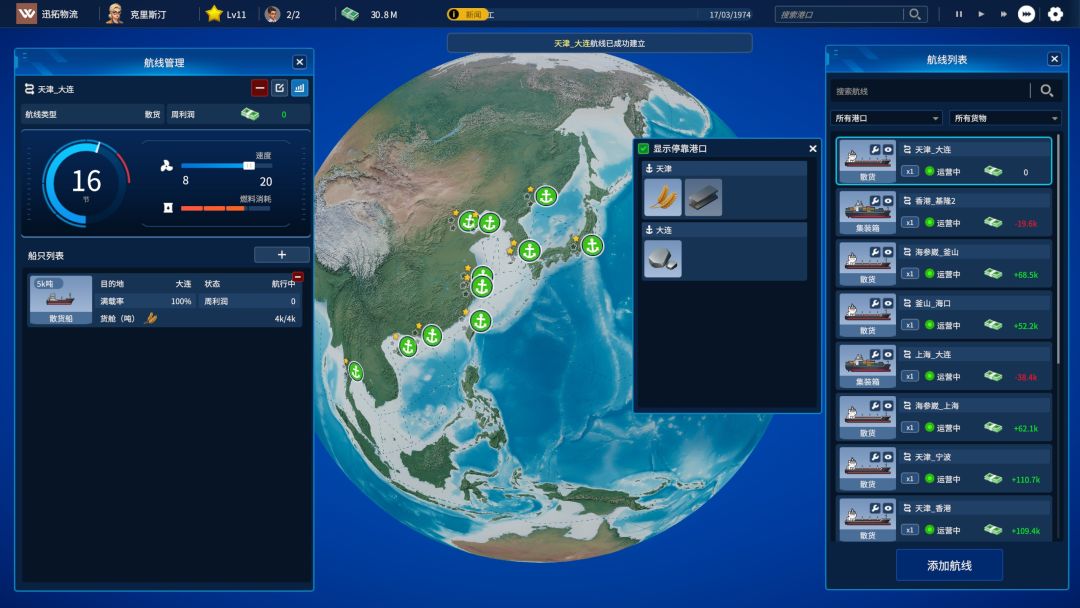
Task: Click the wrench icon on 天津_大连 route
Action: 875,149
